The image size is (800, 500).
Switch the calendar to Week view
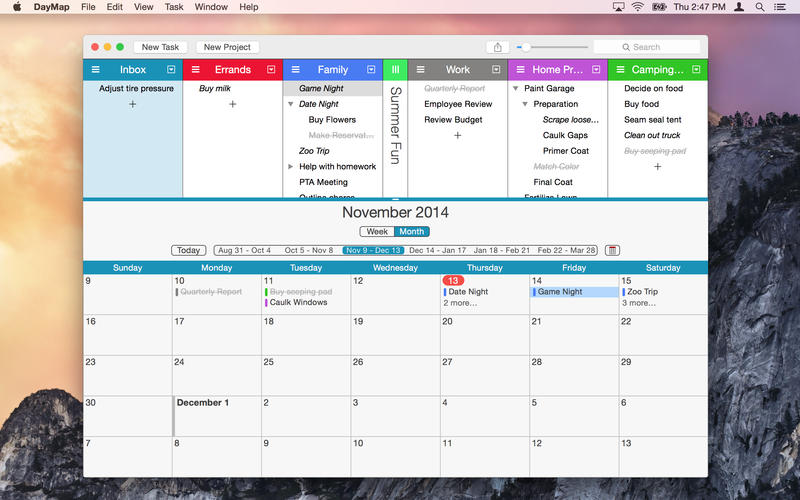(377, 232)
